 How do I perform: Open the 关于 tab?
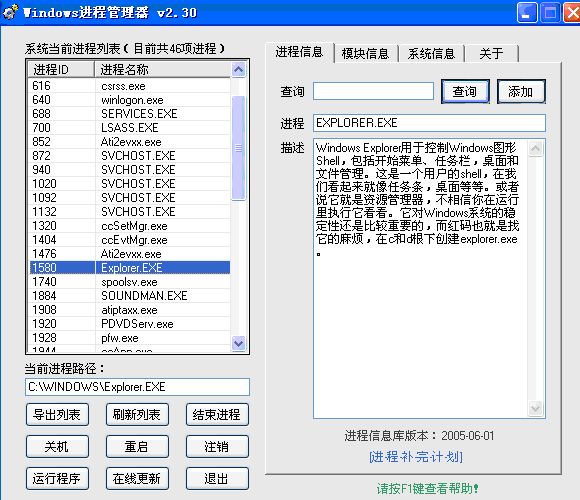tap(492, 54)
